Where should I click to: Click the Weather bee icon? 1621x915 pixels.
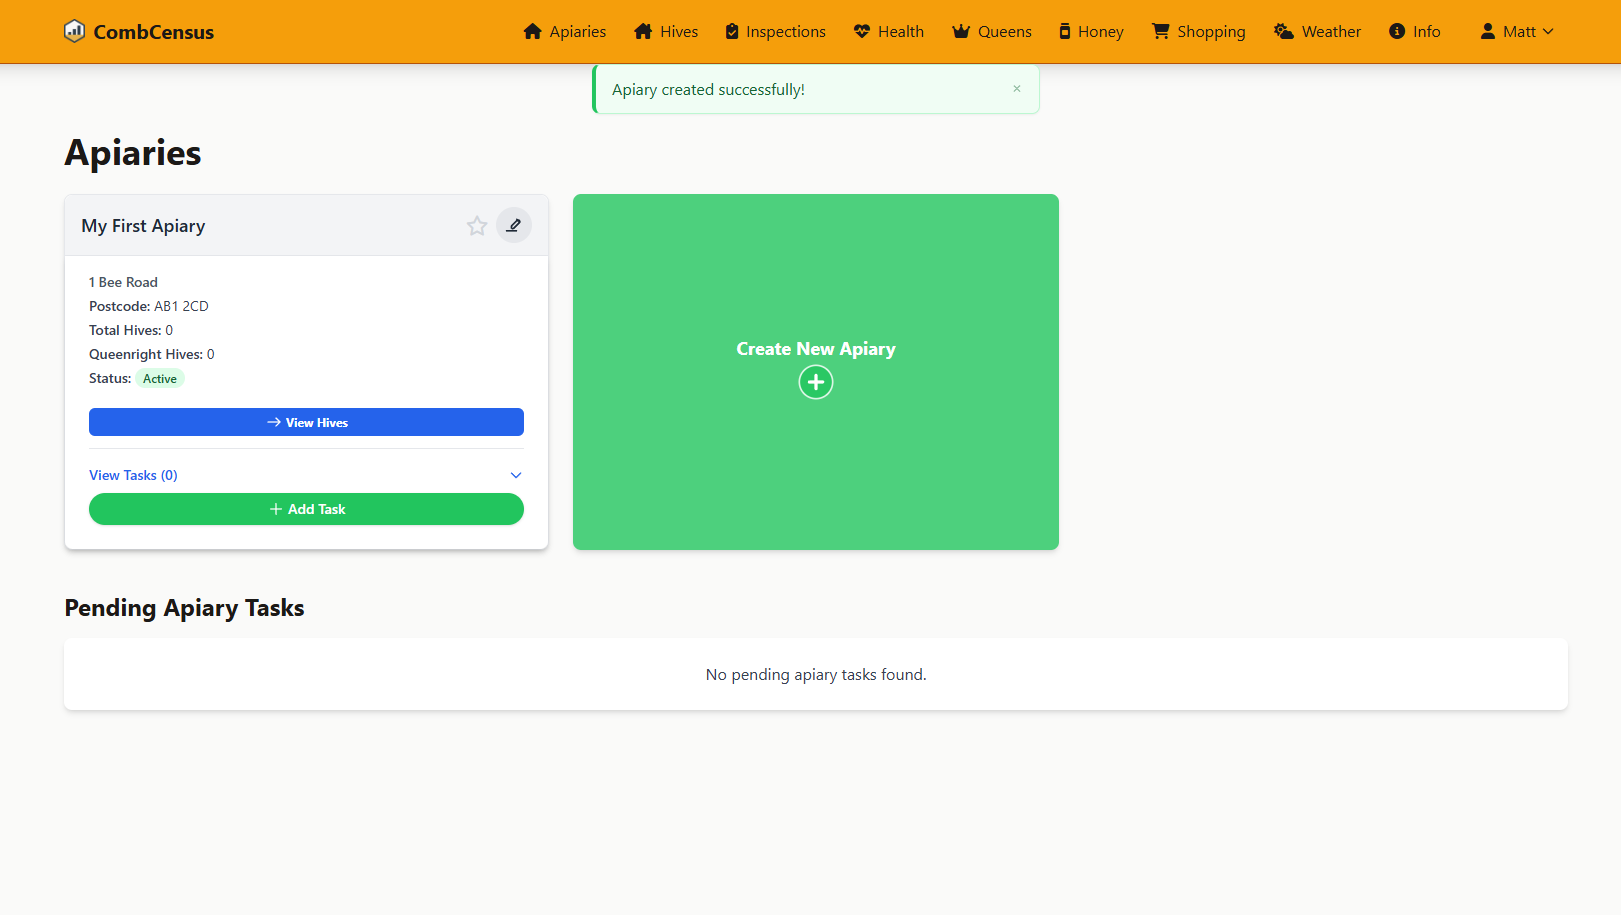[1283, 31]
